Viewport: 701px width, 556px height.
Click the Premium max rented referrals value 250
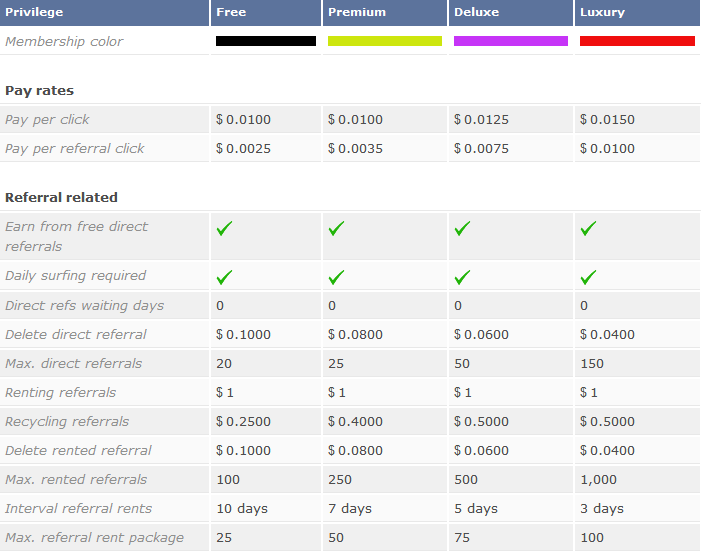click(340, 480)
